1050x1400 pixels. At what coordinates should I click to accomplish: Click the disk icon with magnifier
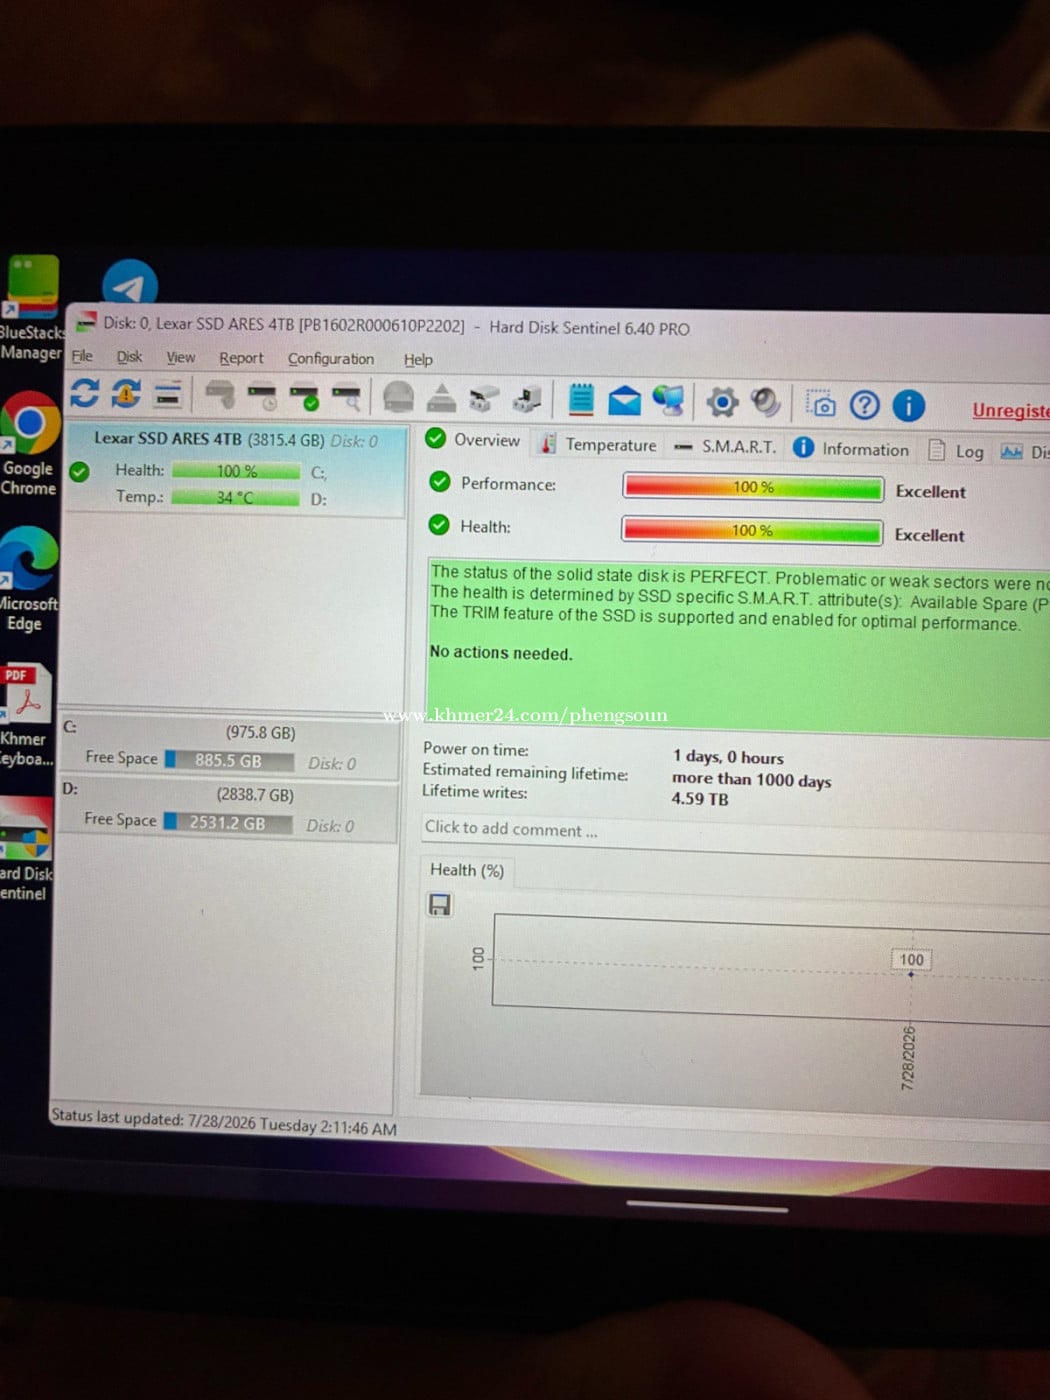click(x=347, y=398)
